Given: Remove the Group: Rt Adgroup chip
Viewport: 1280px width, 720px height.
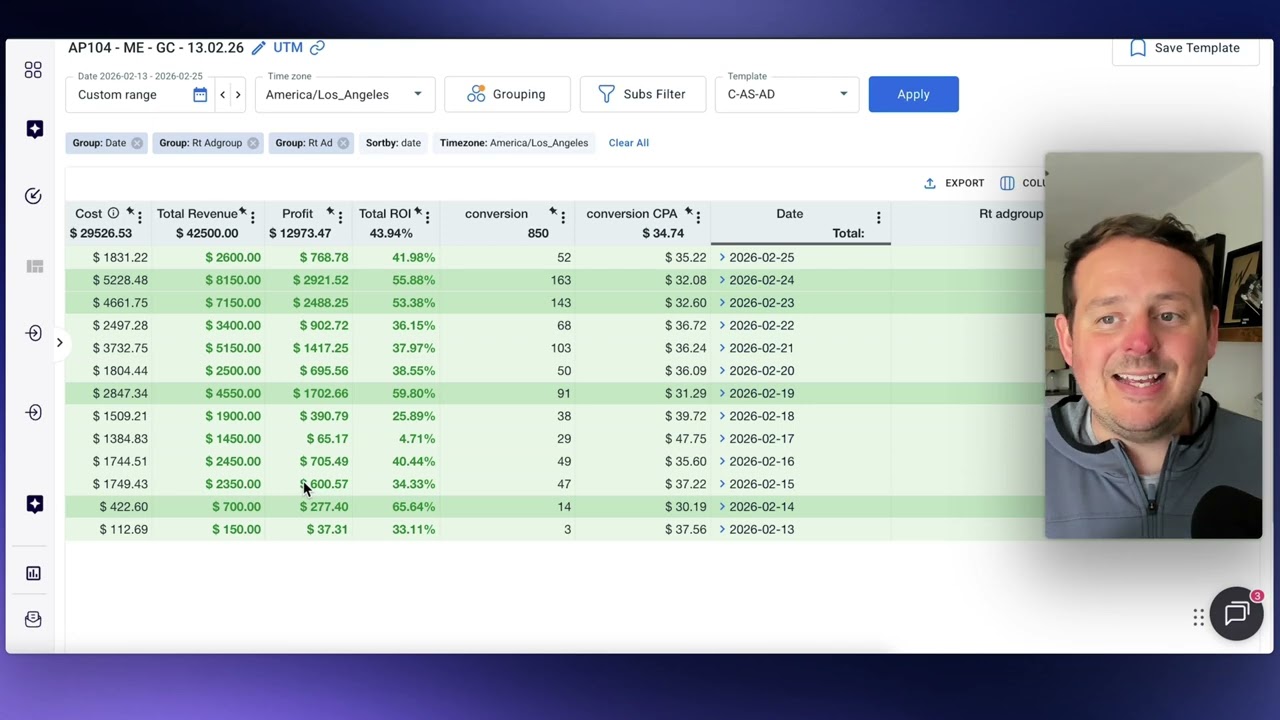Looking at the screenshot, I should (252, 143).
